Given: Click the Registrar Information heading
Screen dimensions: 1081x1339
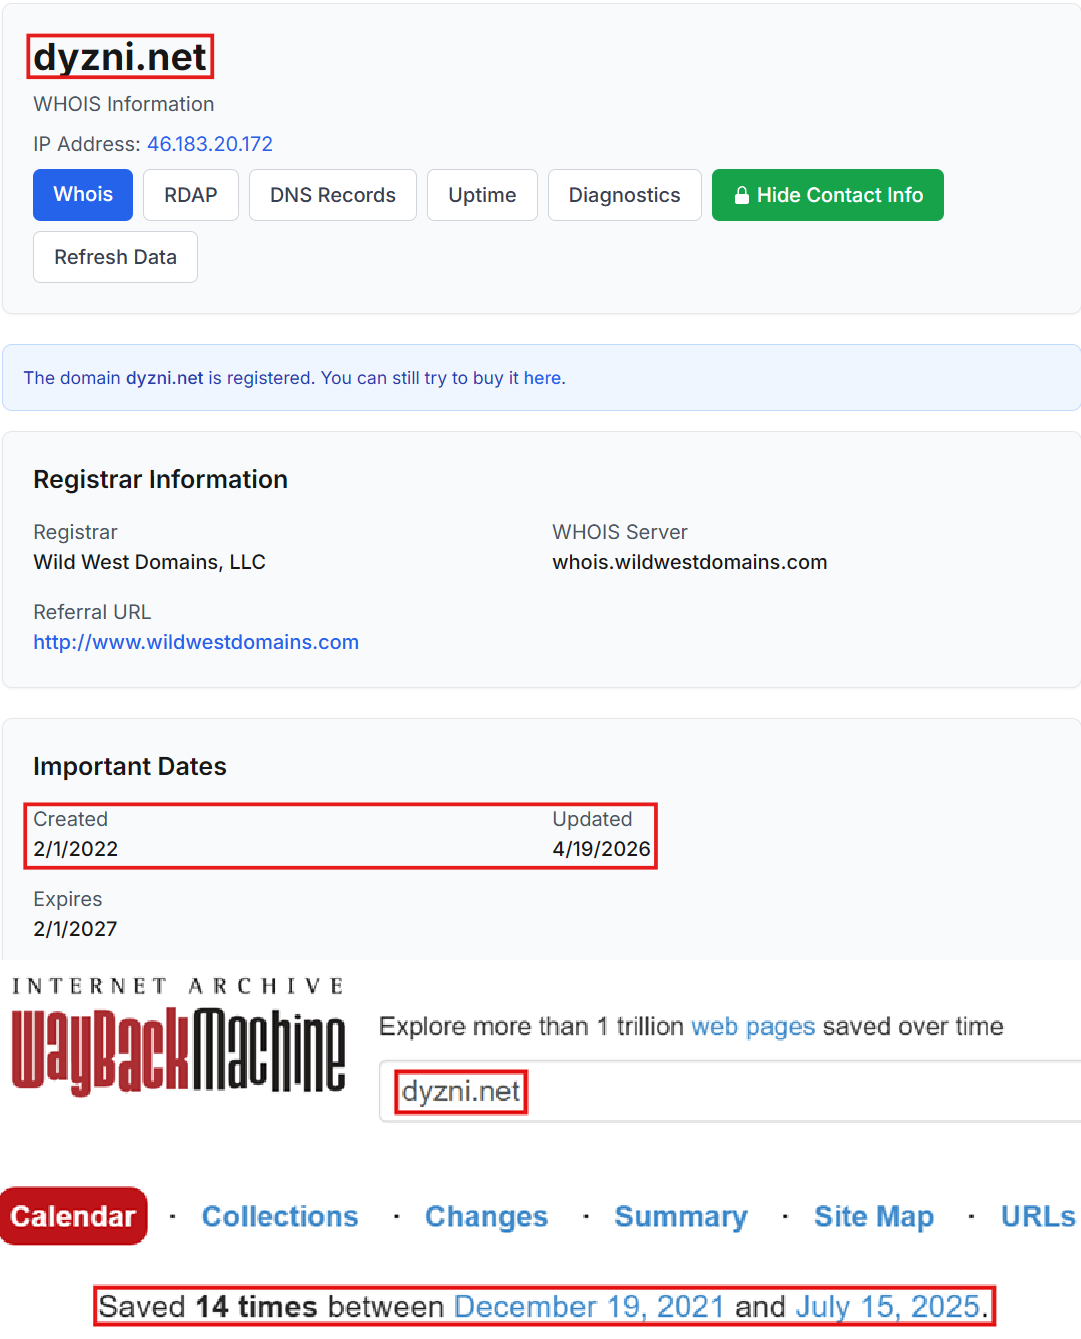Looking at the screenshot, I should (x=160, y=479).
